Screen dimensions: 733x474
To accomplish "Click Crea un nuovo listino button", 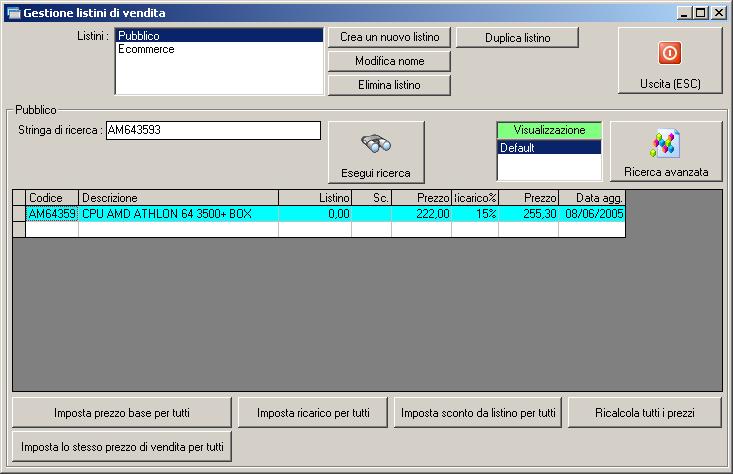I will click(x=389, y=37).
